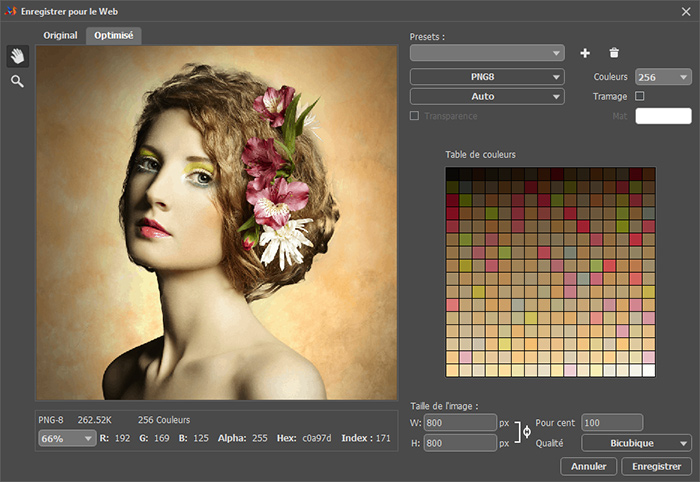Screen dimensions: 700x482
Task: Click the W width input field
Action: tap(460, 423)
